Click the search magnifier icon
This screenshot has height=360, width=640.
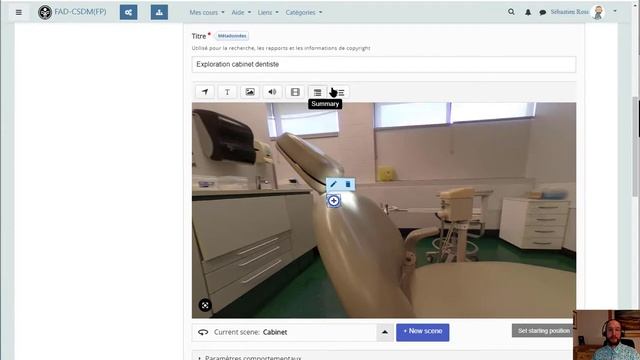point(511,12)
